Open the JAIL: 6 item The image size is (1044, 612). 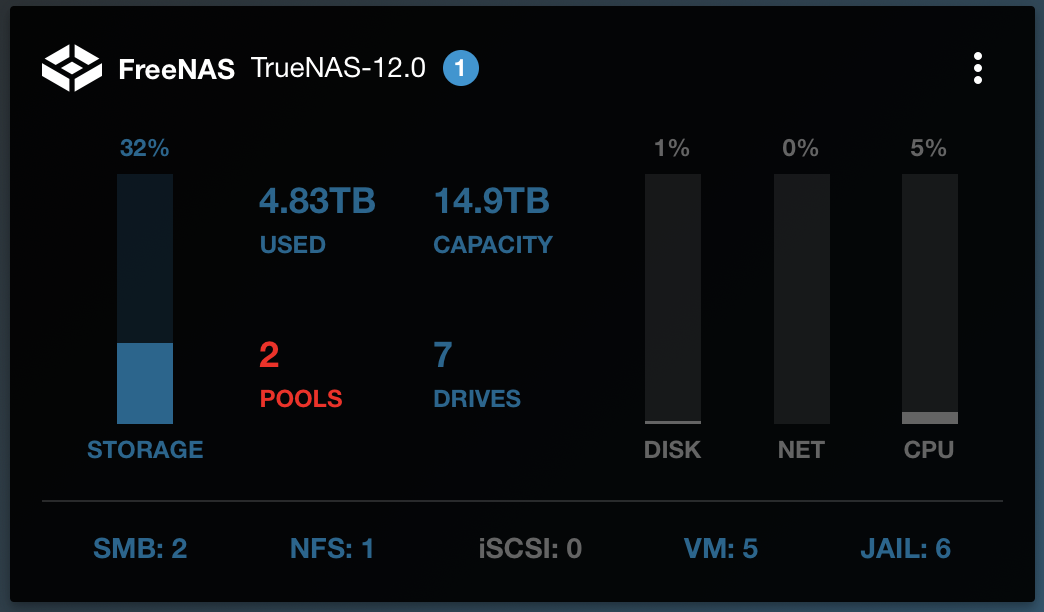click(906, 549)
